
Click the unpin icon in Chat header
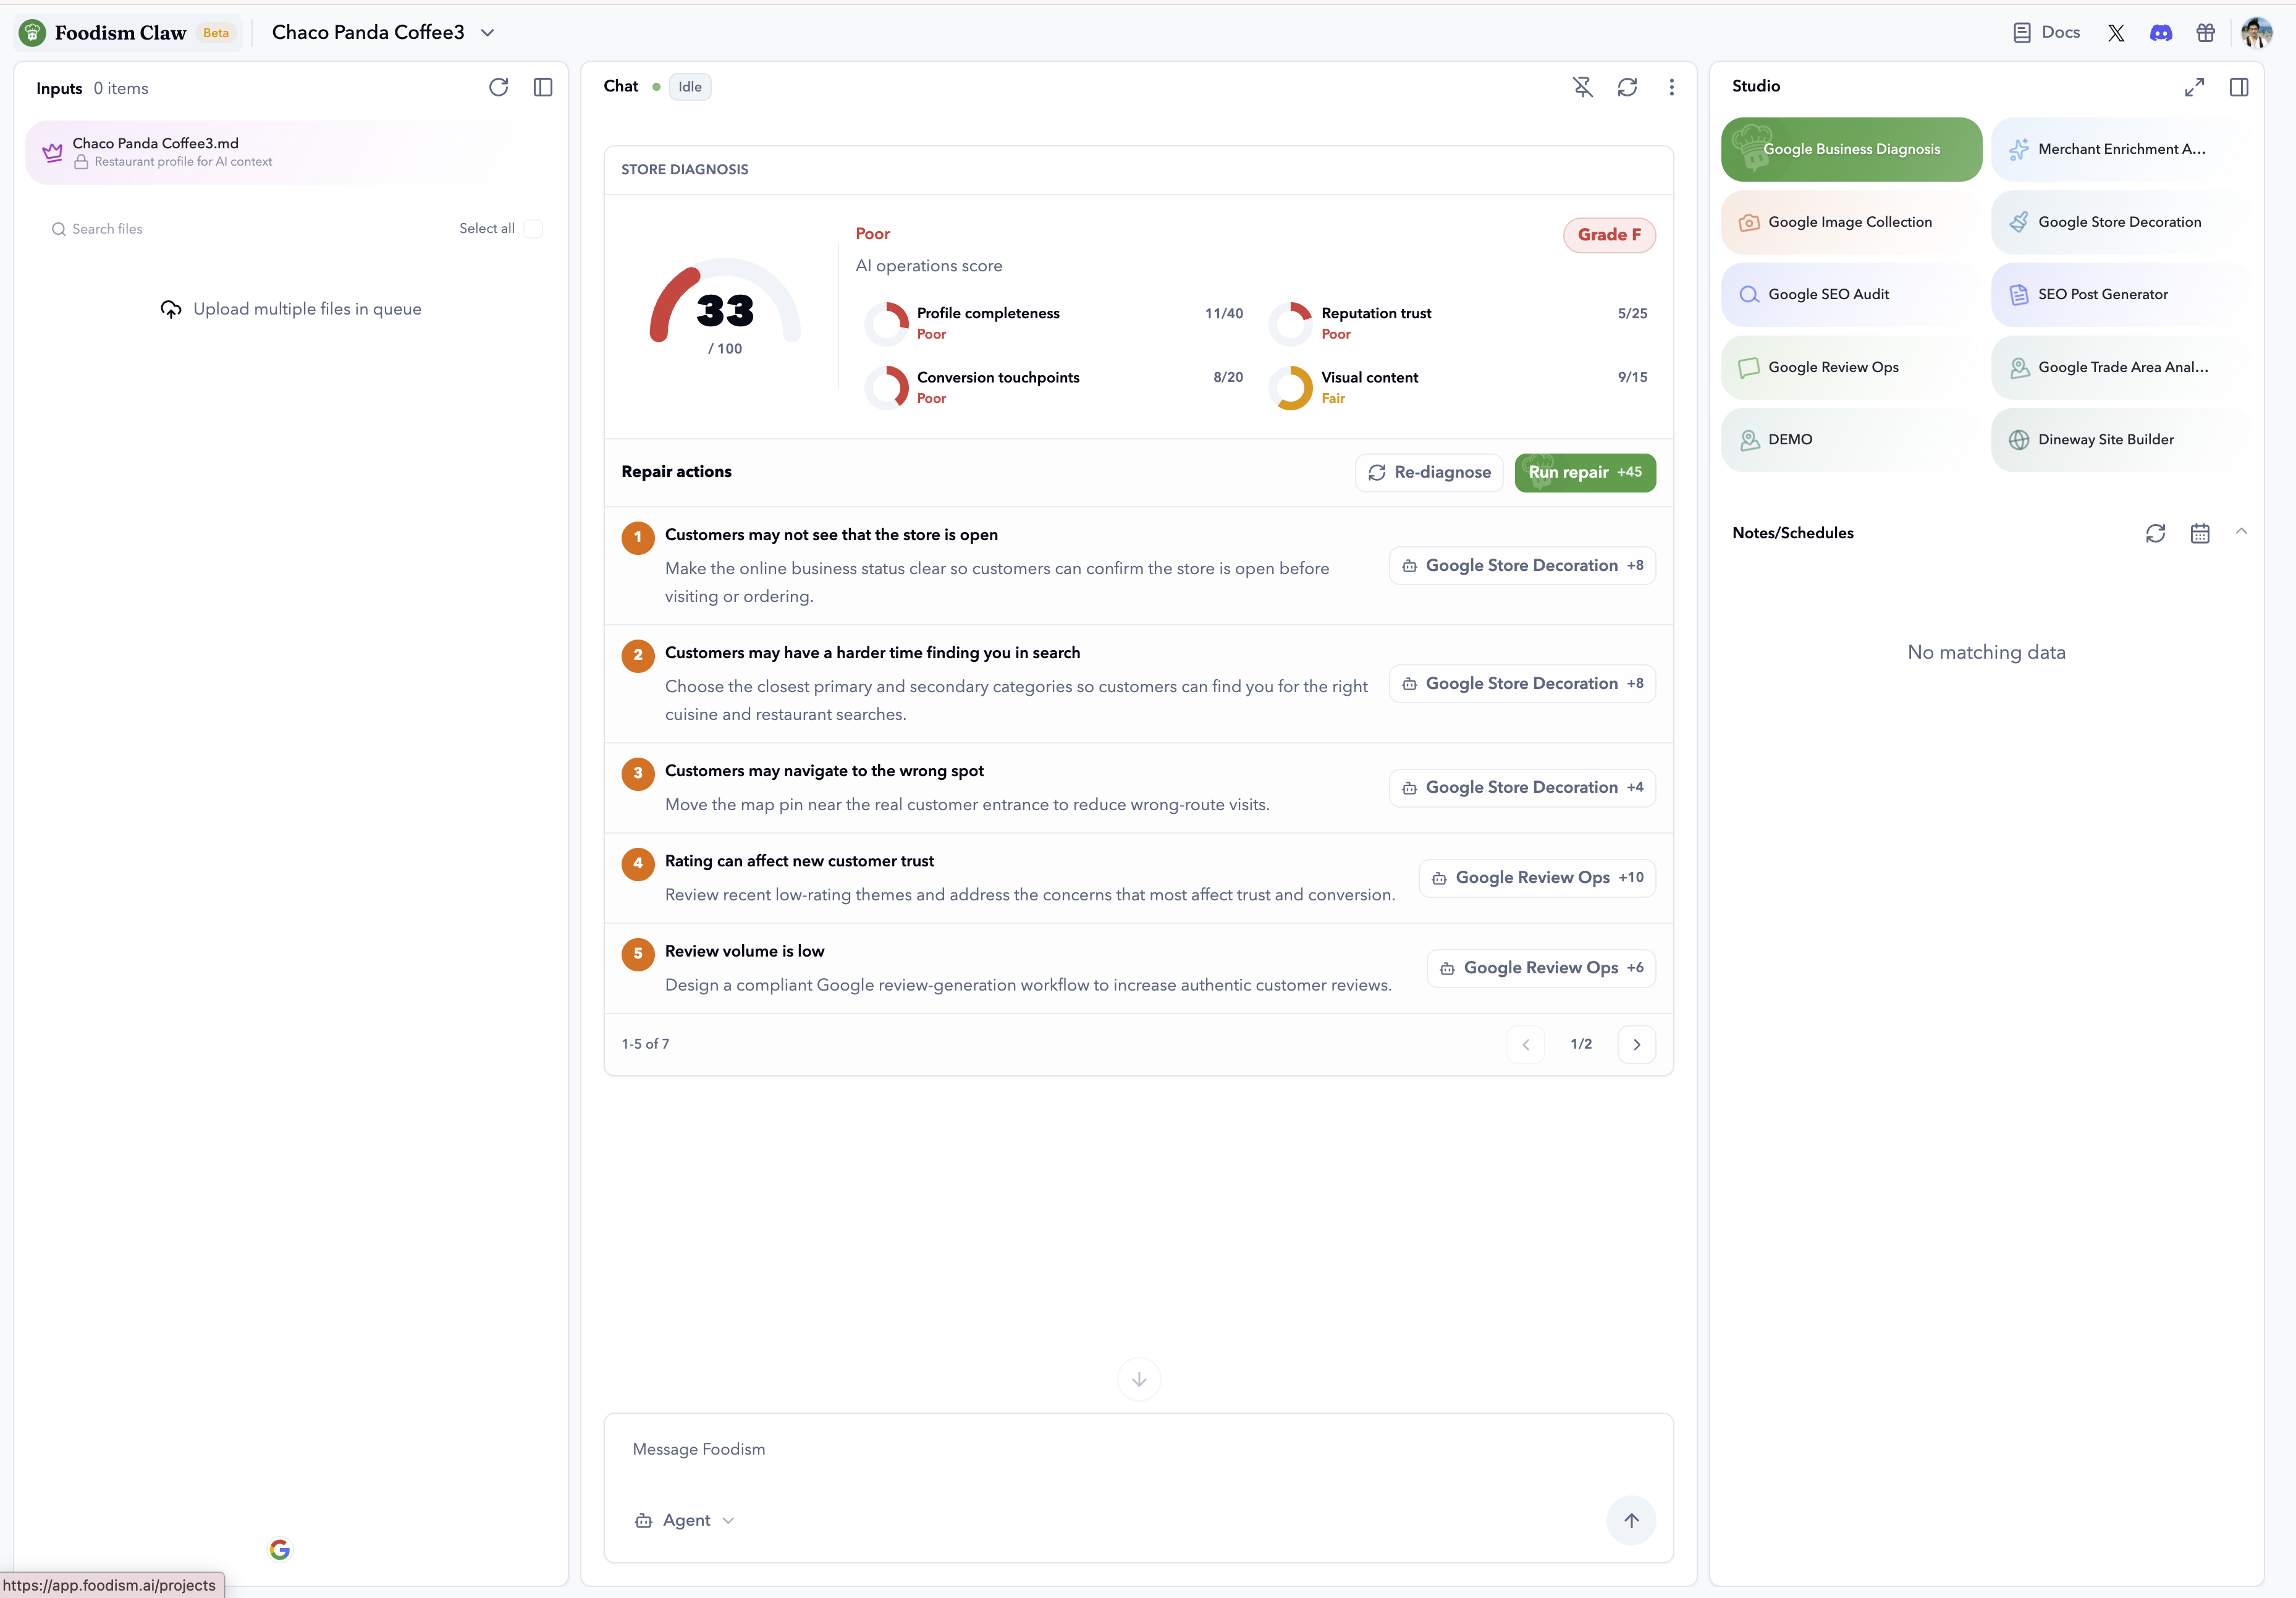point(1582,87)
